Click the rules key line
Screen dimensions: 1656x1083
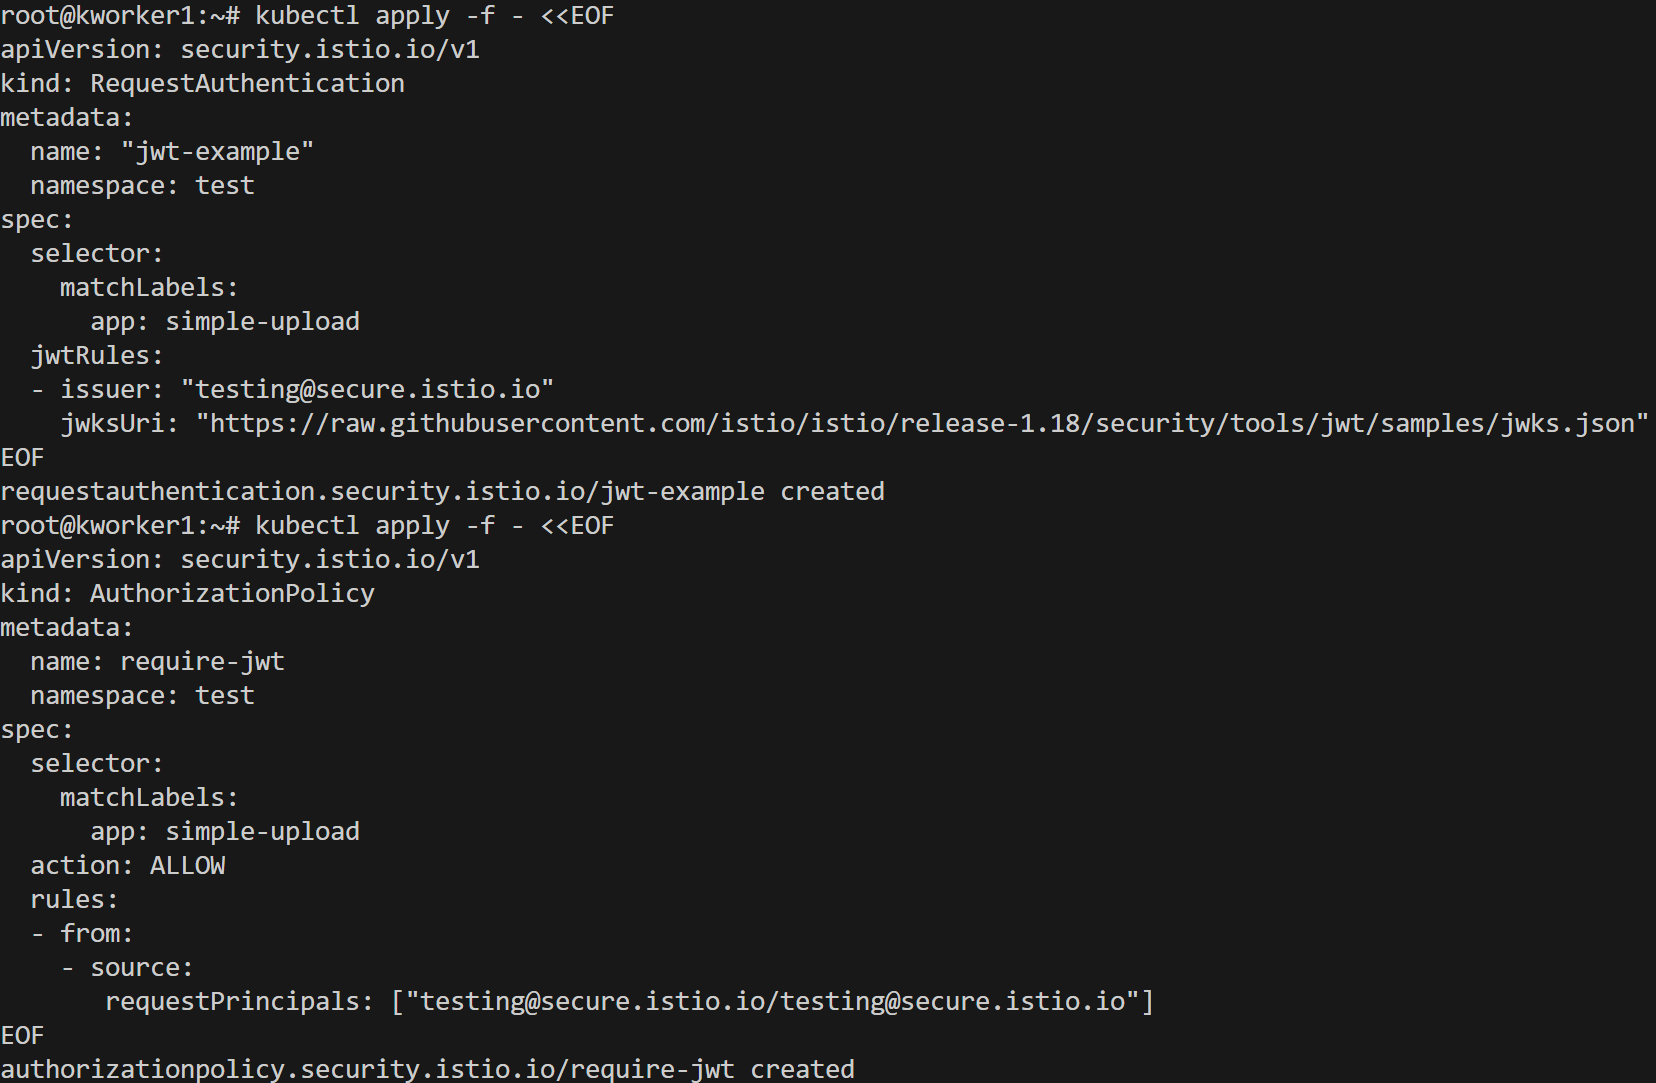[x=74, y=900]
